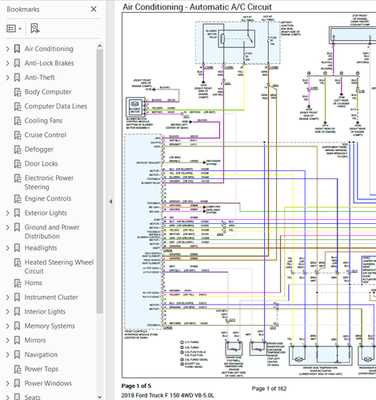Jump to the Horns bookmark
Viewport: 376px width, 400px height.
click(33, 283)
